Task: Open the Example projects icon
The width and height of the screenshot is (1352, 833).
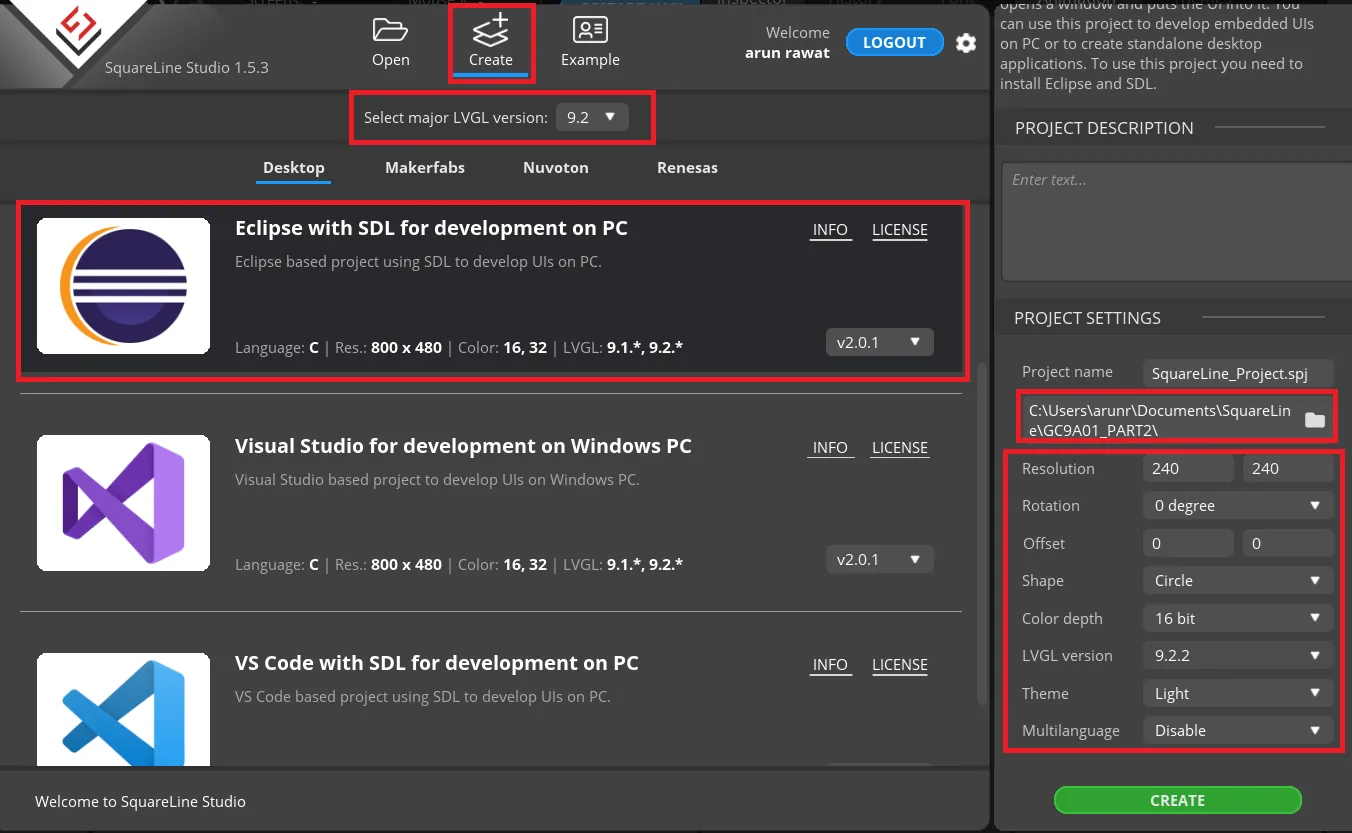Action: 590,41
